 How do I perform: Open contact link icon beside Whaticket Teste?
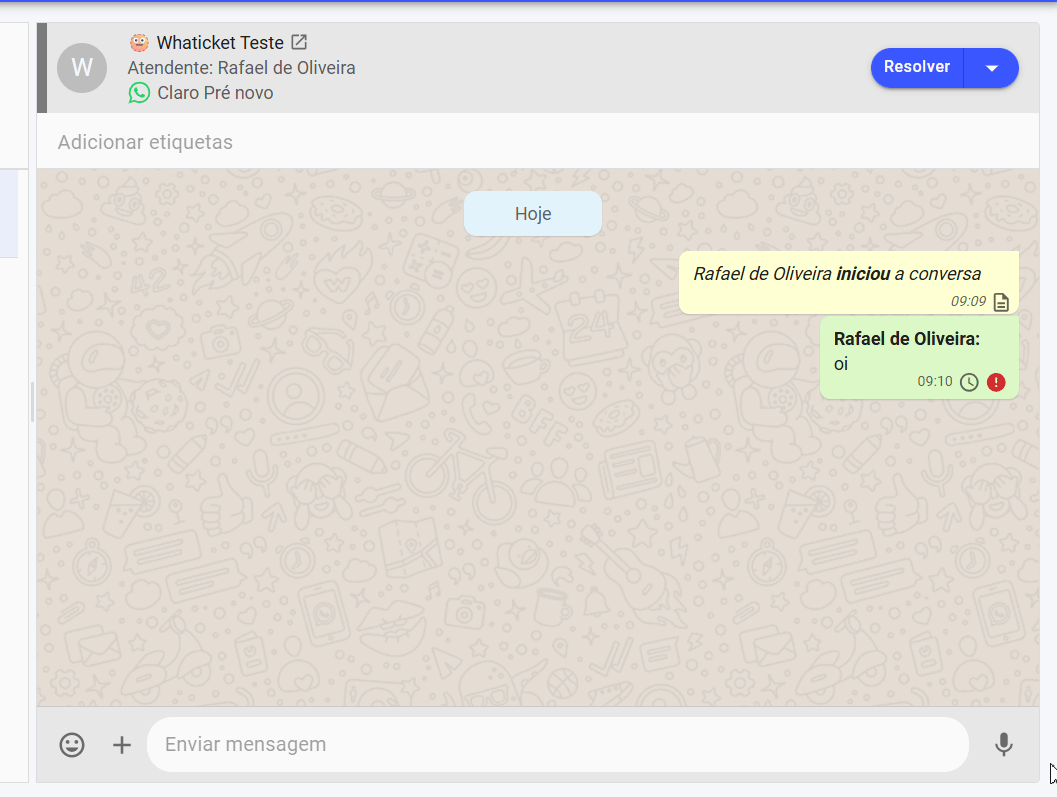pyautogui.click(x=299, y=42)
